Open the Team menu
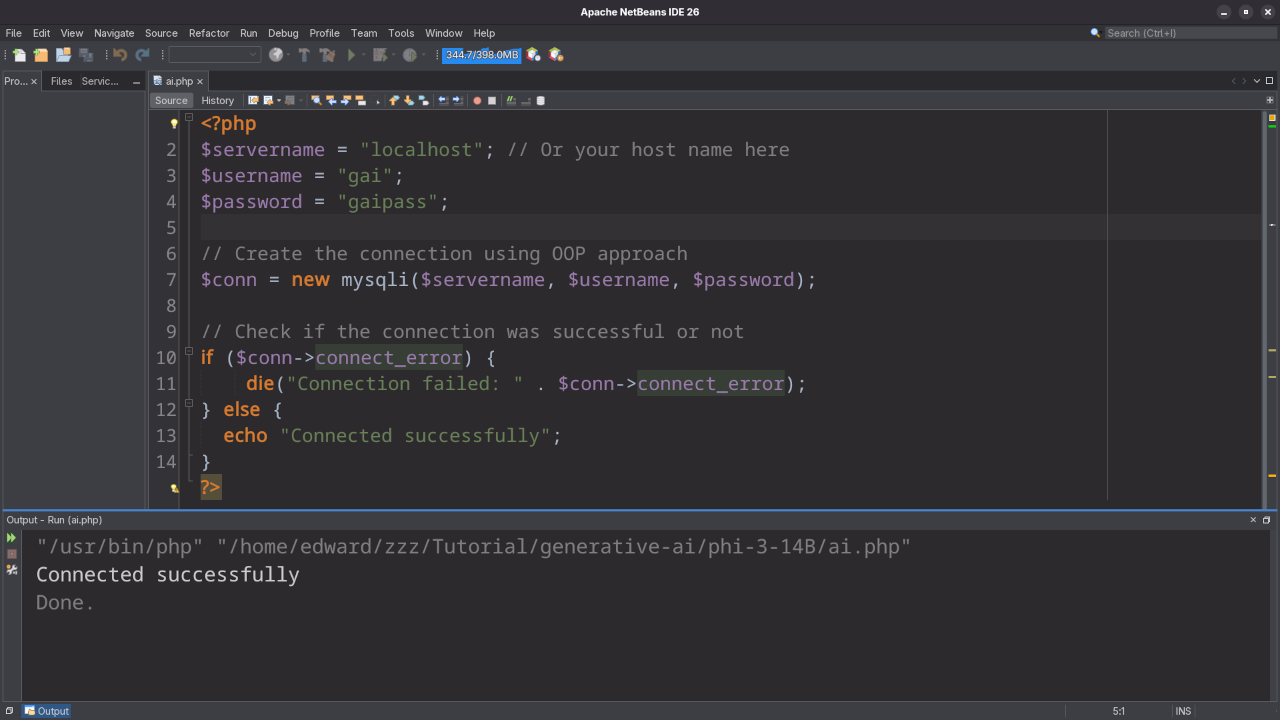Screen dimensions: 1280x720 [x=364, y=33]
